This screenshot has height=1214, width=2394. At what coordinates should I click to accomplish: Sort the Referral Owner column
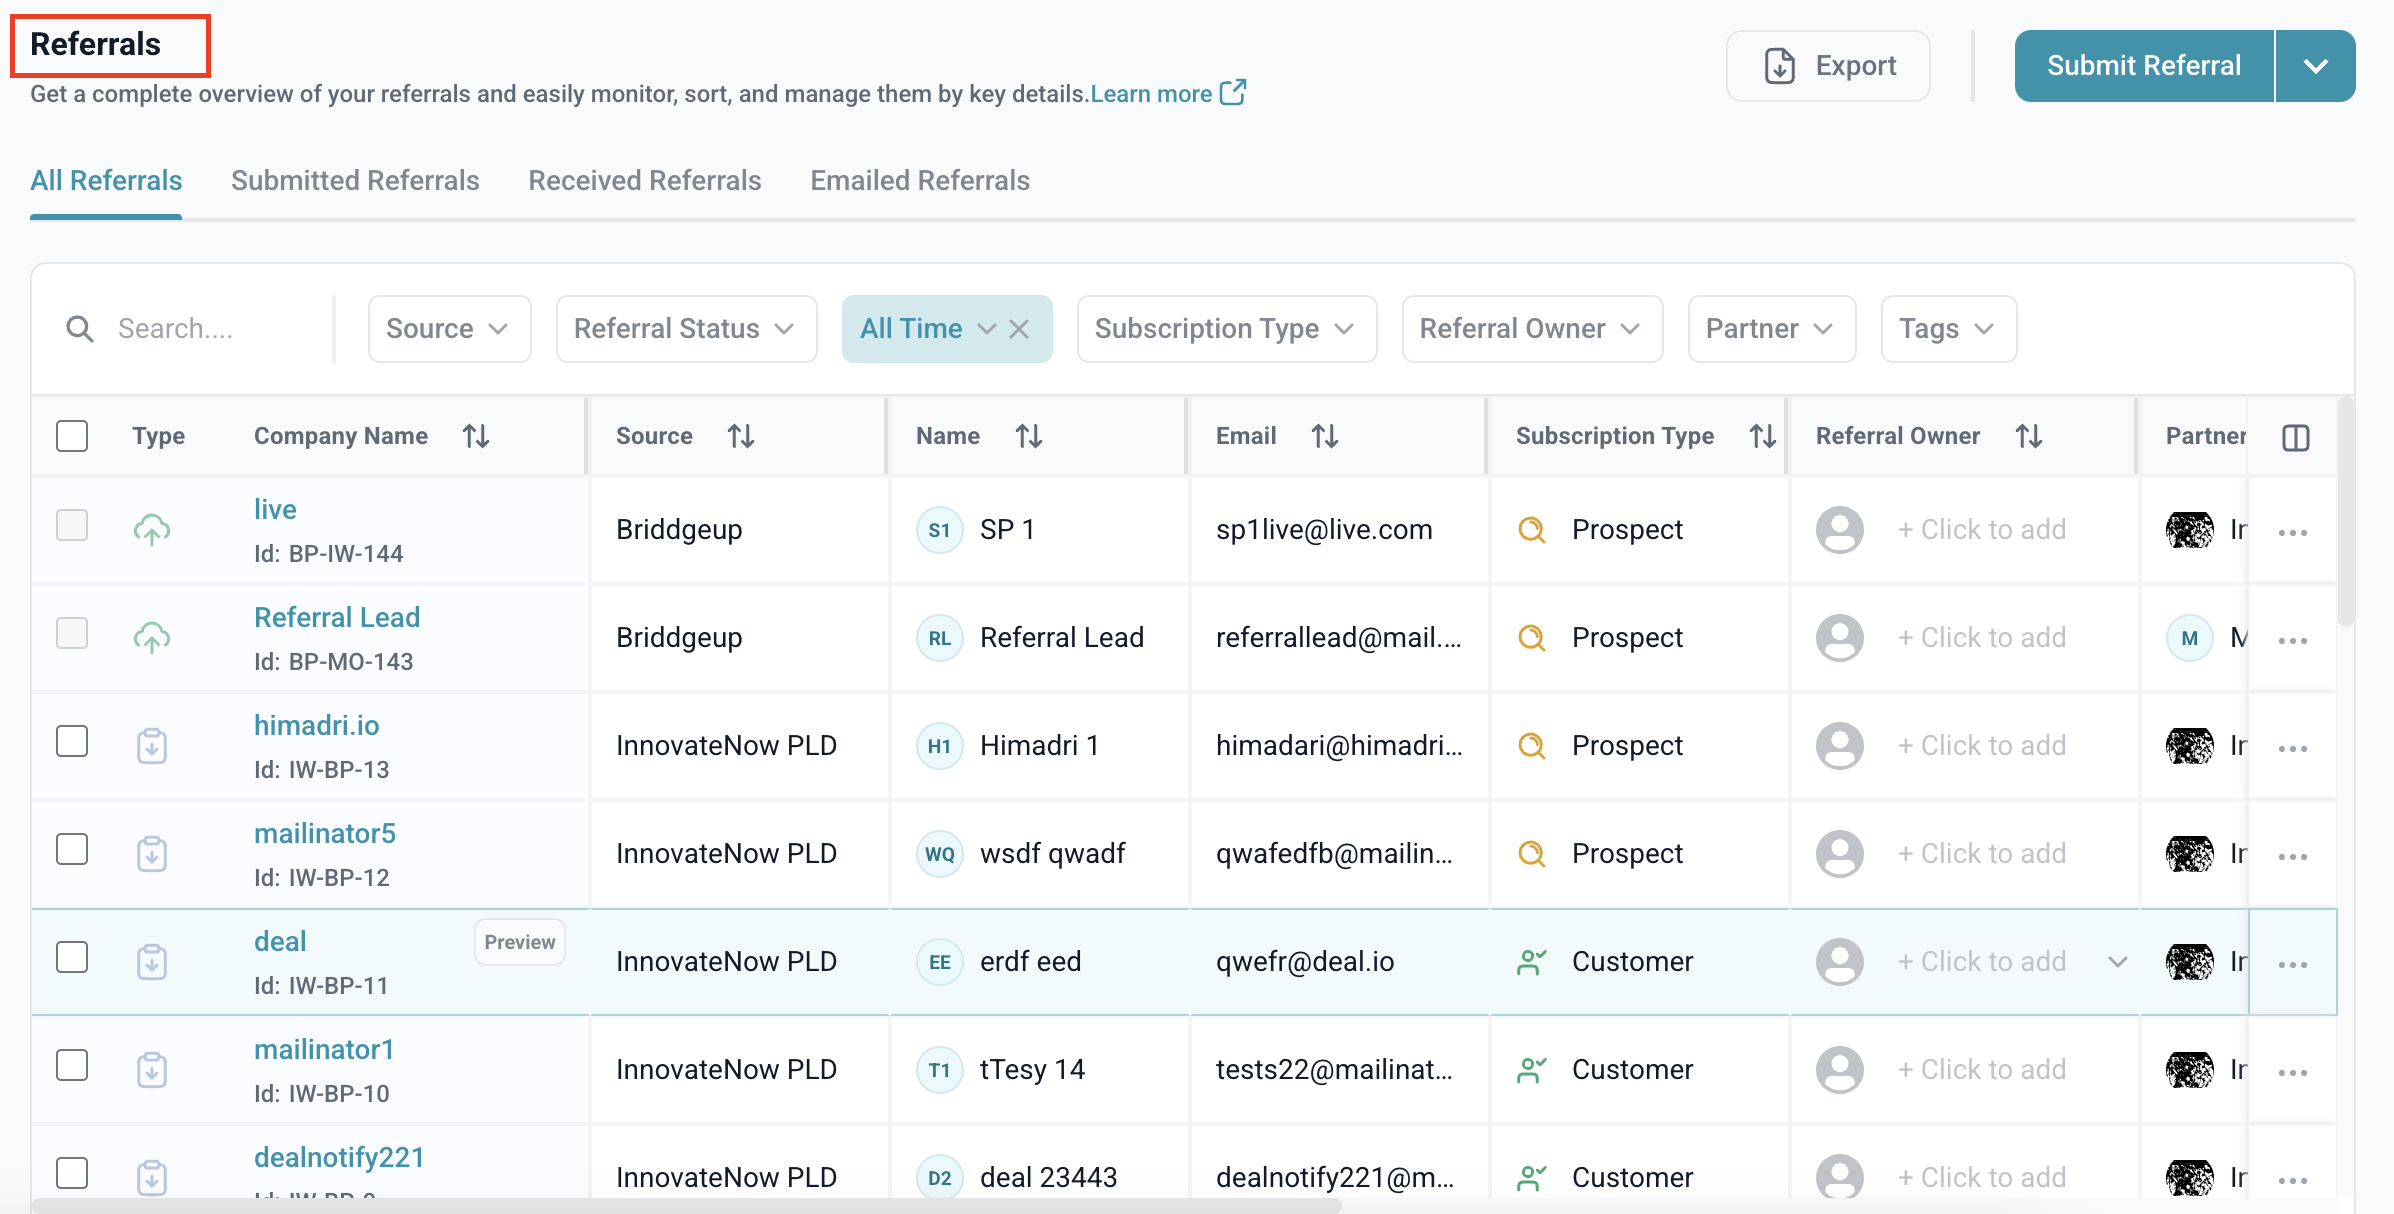[2028, 436]
